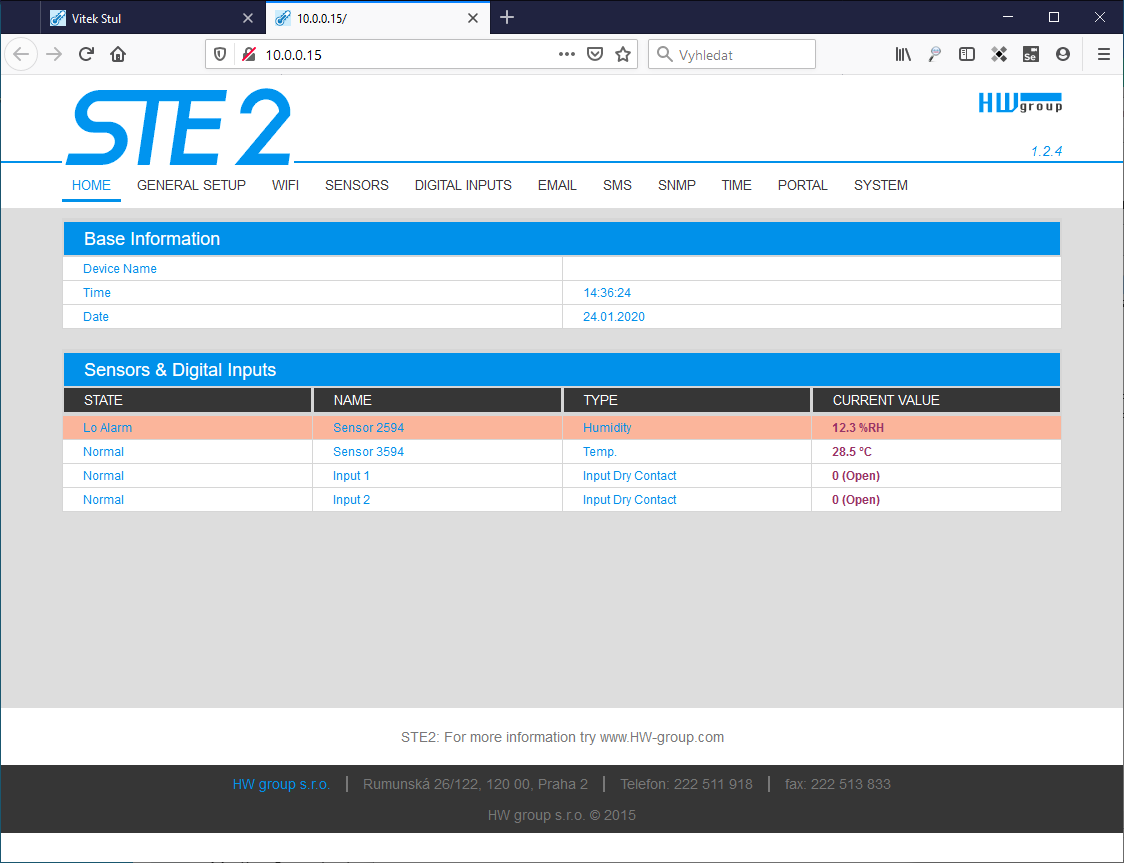1124x863 pixels.
Task: Reload the page with the refresh icon
Action: pos(86,54)
